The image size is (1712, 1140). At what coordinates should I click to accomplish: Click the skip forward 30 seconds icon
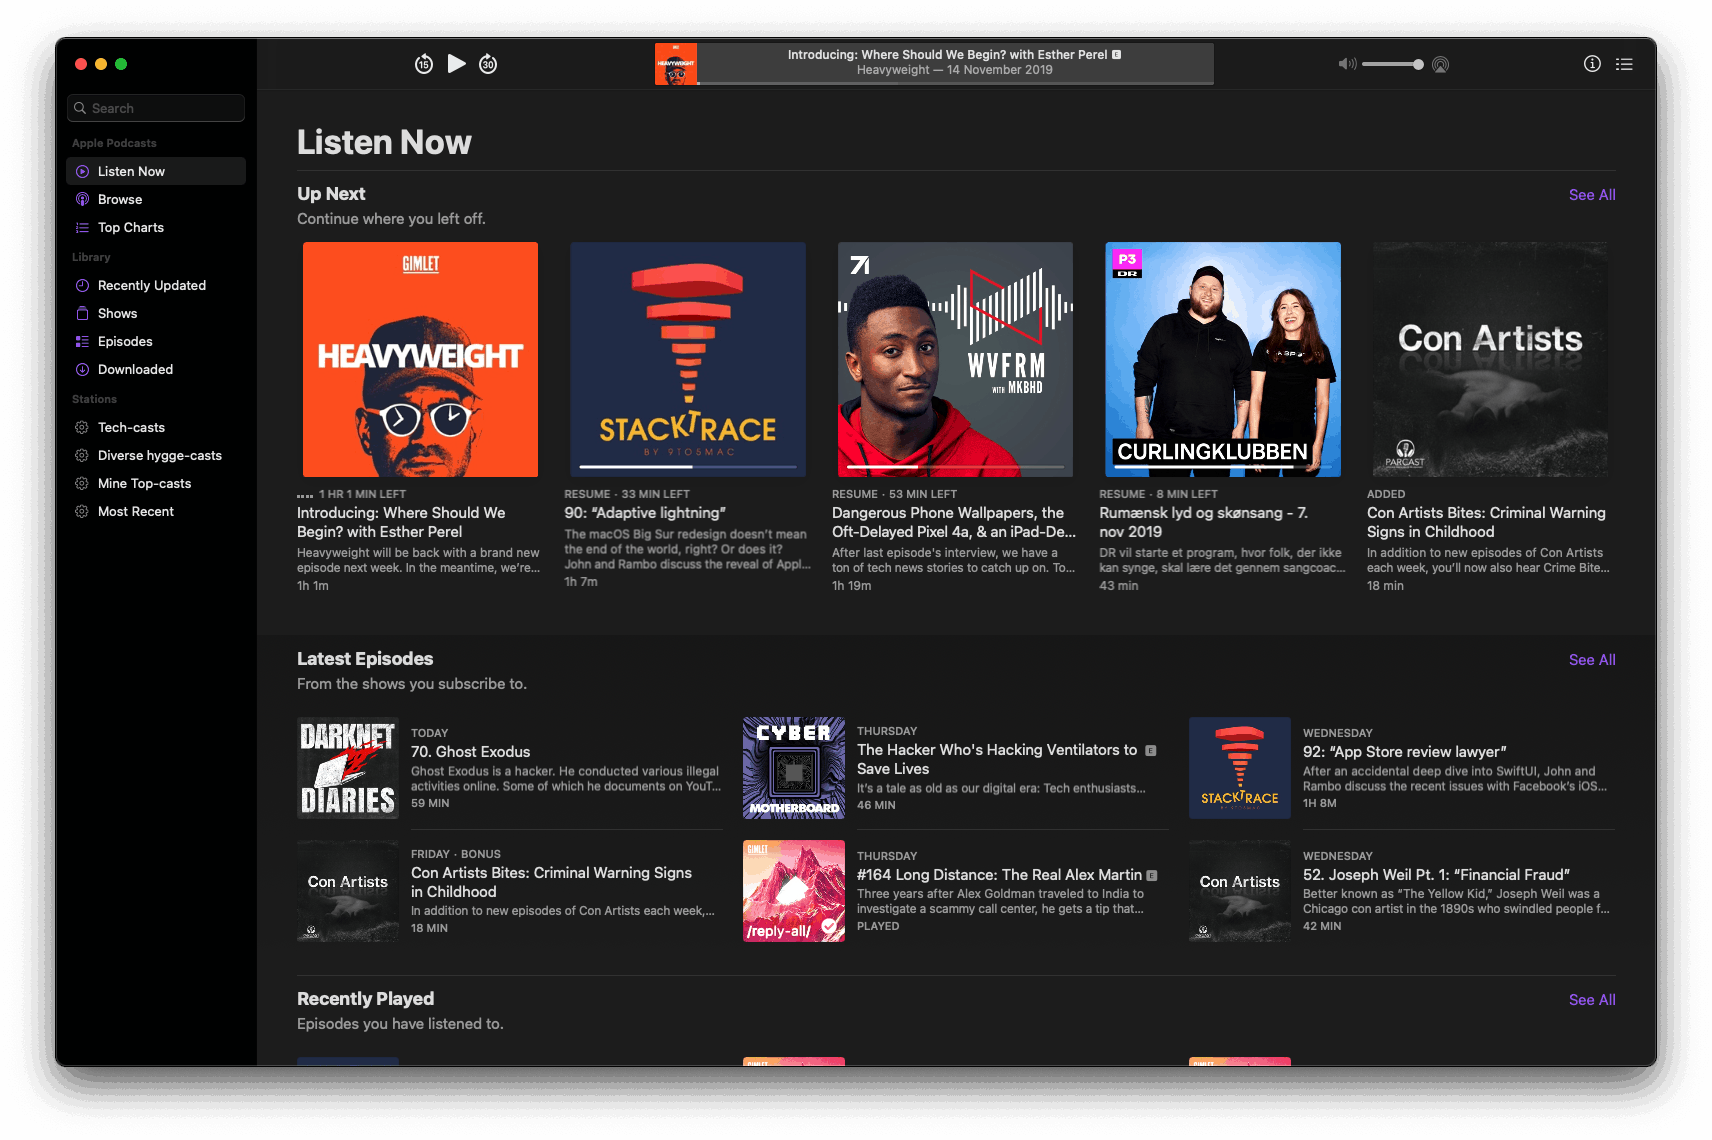click(488, 64)
